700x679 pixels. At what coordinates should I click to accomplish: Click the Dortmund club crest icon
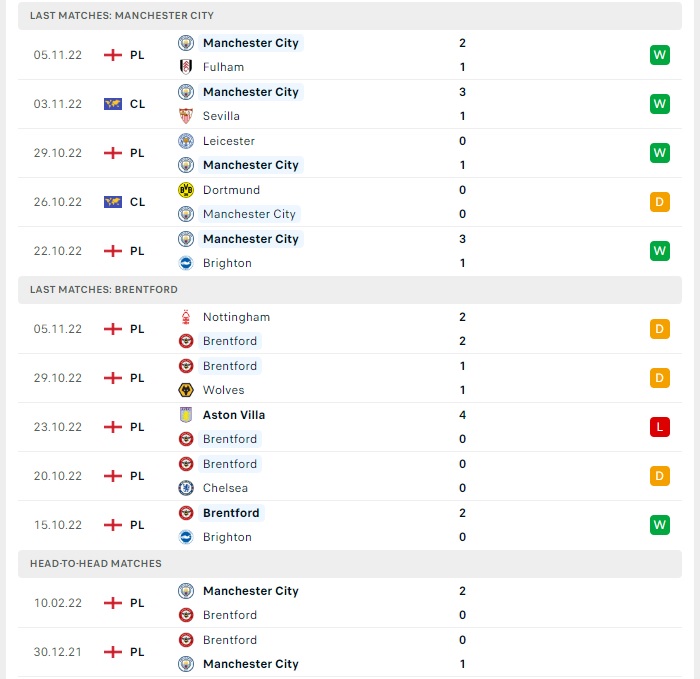point(185,190)
